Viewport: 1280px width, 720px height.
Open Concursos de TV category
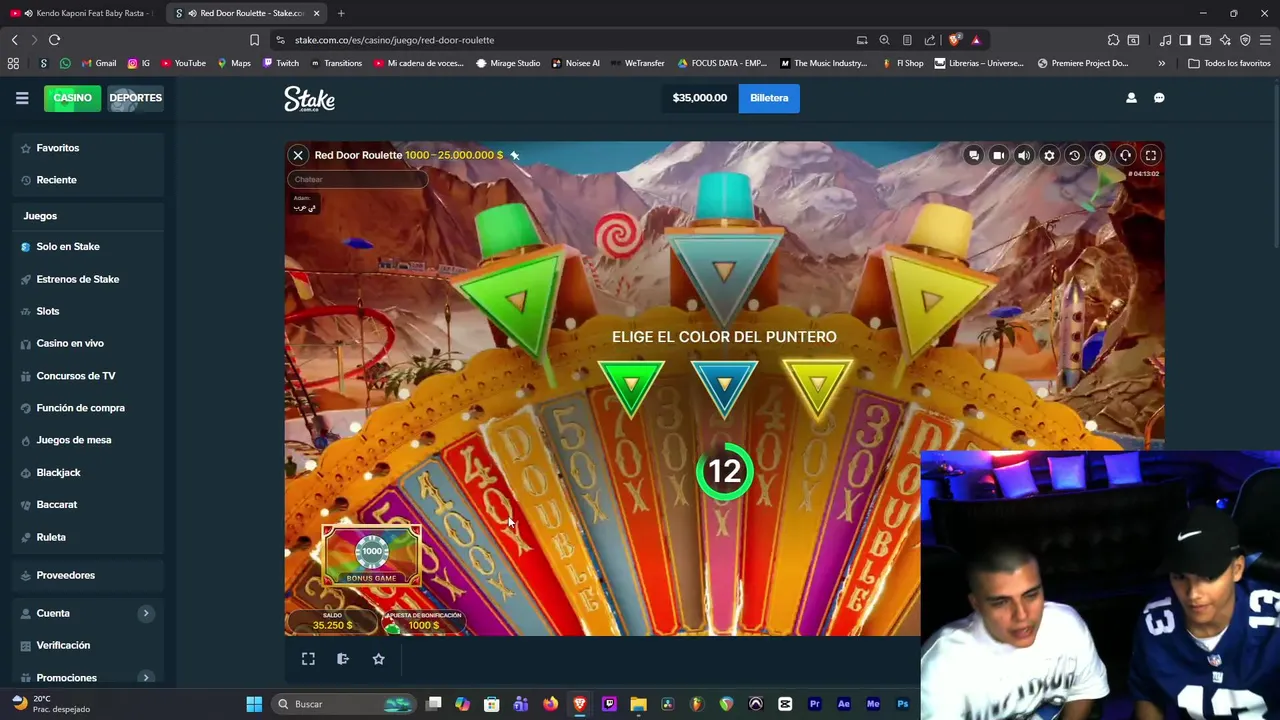(x=88, y=376)
